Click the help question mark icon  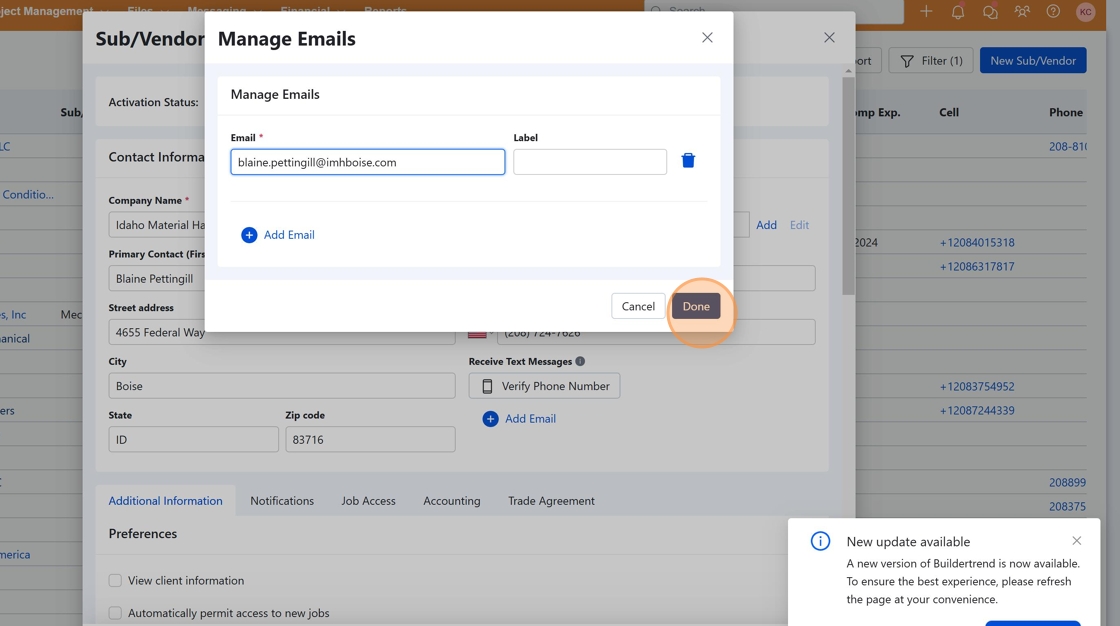[1053, 12]
